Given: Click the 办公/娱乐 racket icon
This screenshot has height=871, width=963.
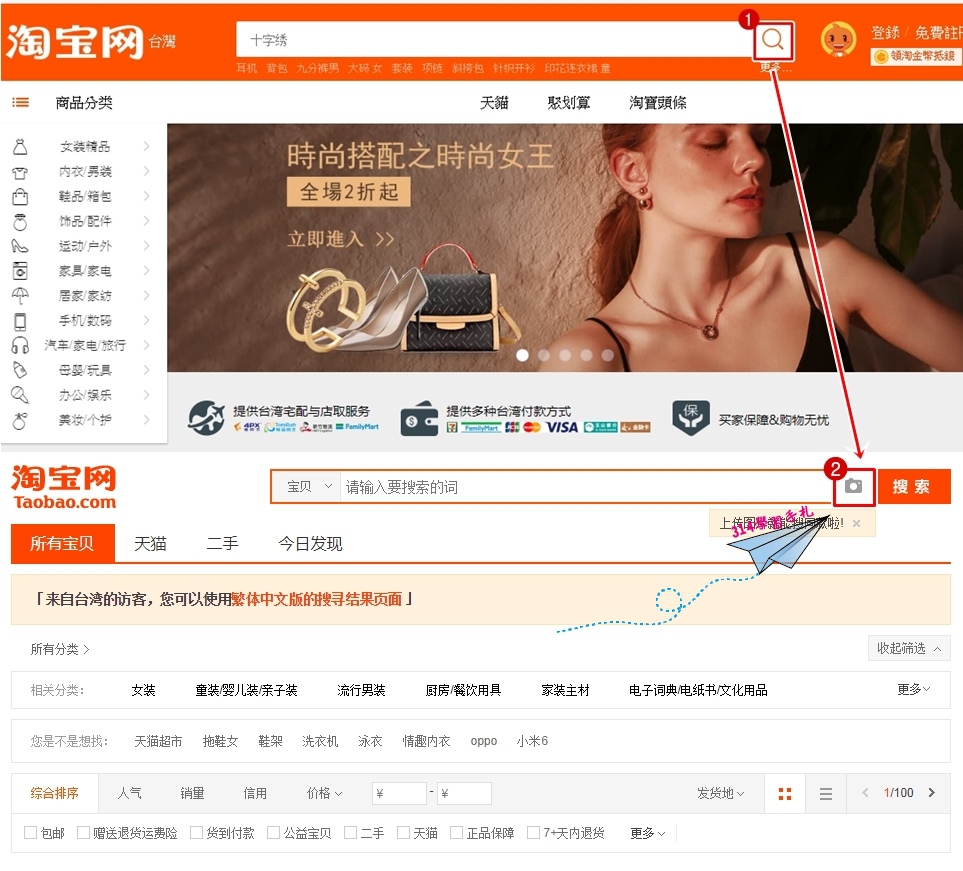Looking at the screenshot, I should 20,395.
